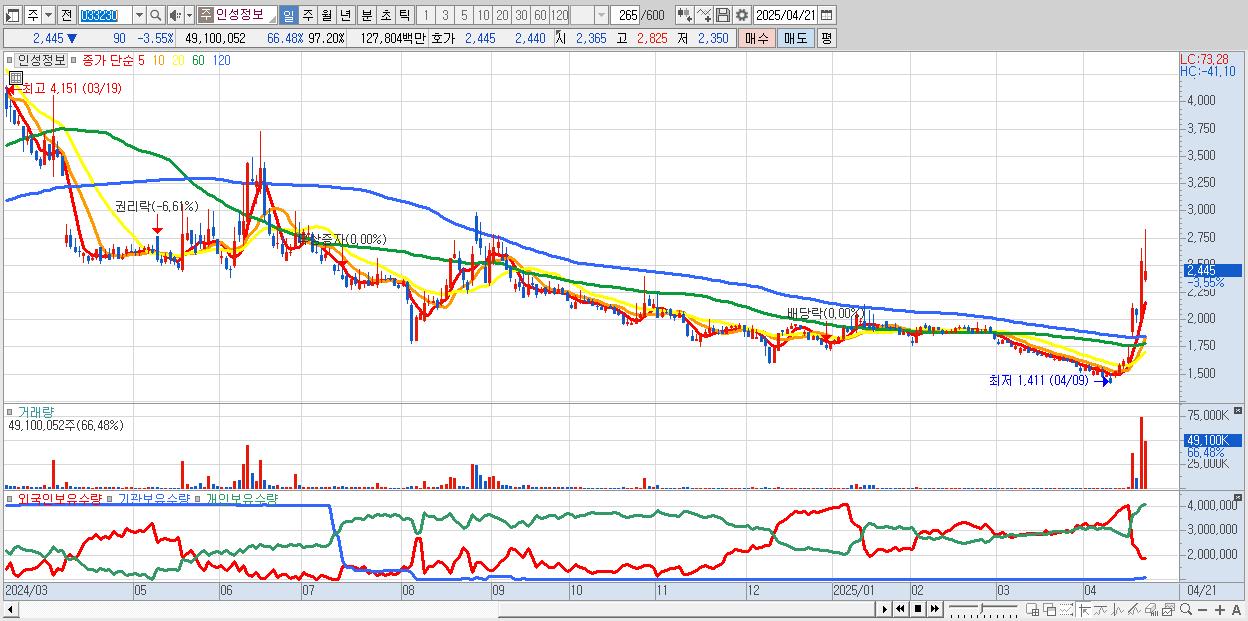This screenshot has height=621, width=1248.
Task: Choose the 30 interval tab
Action: 521,15
